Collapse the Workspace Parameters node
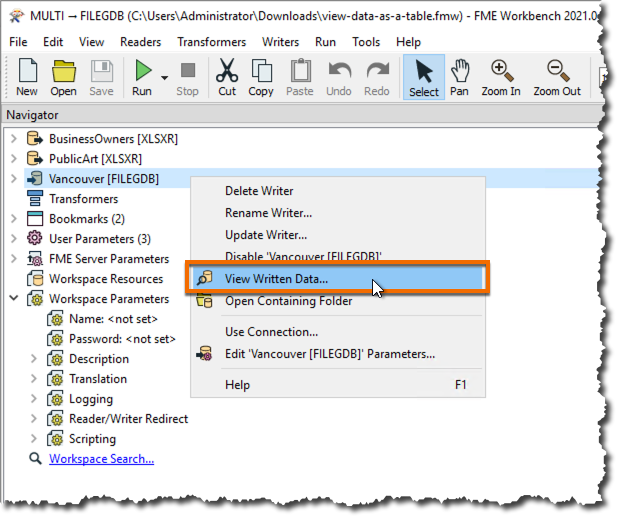618x516 pixels. coord(14,298)
